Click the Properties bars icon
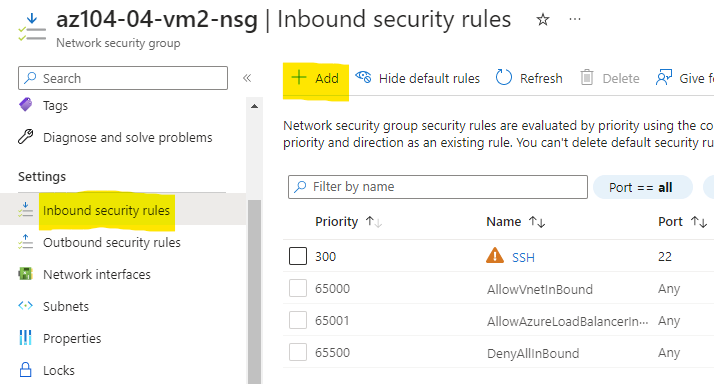This screenshot has width=714, height=384. 26,338
